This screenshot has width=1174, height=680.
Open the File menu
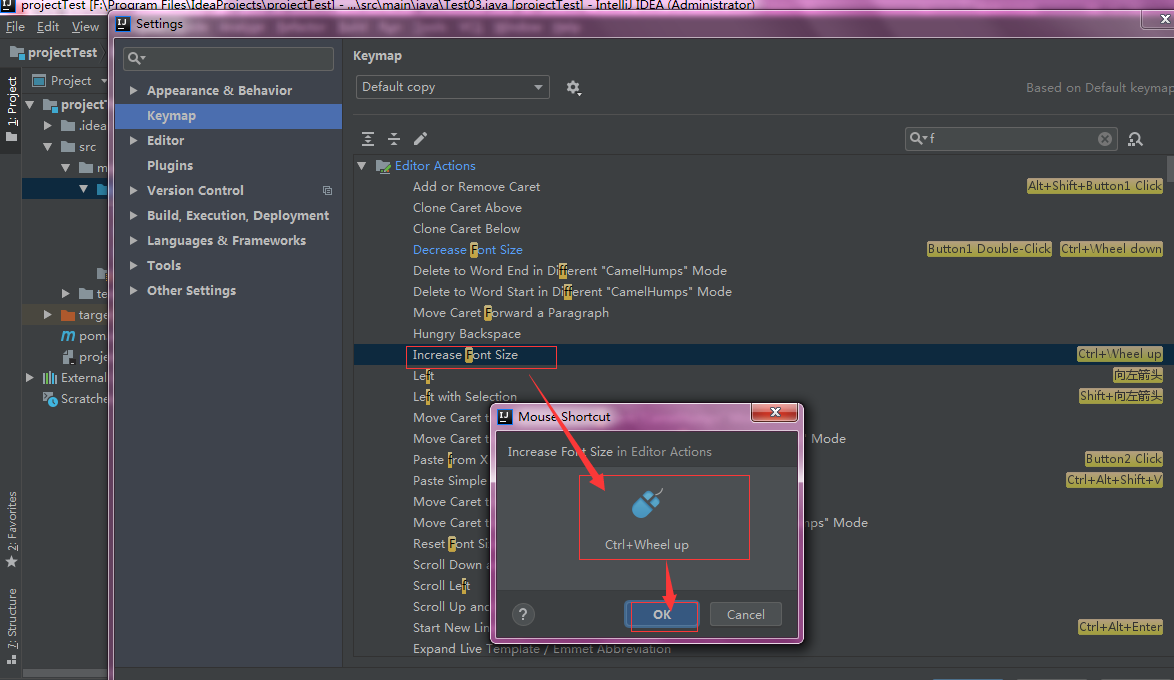coord(15,27)
